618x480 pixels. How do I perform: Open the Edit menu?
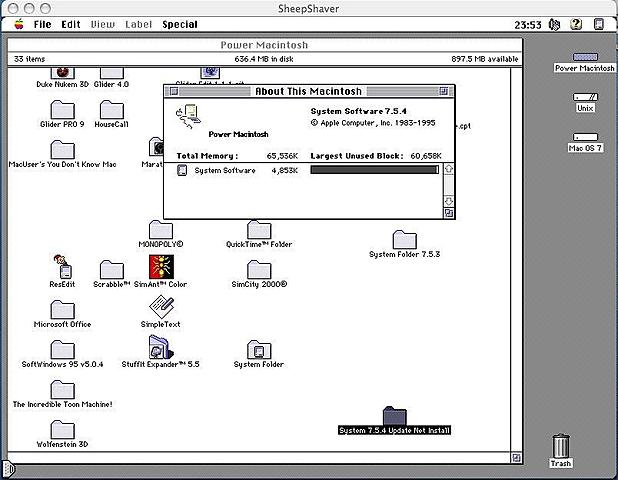point(71,24)
